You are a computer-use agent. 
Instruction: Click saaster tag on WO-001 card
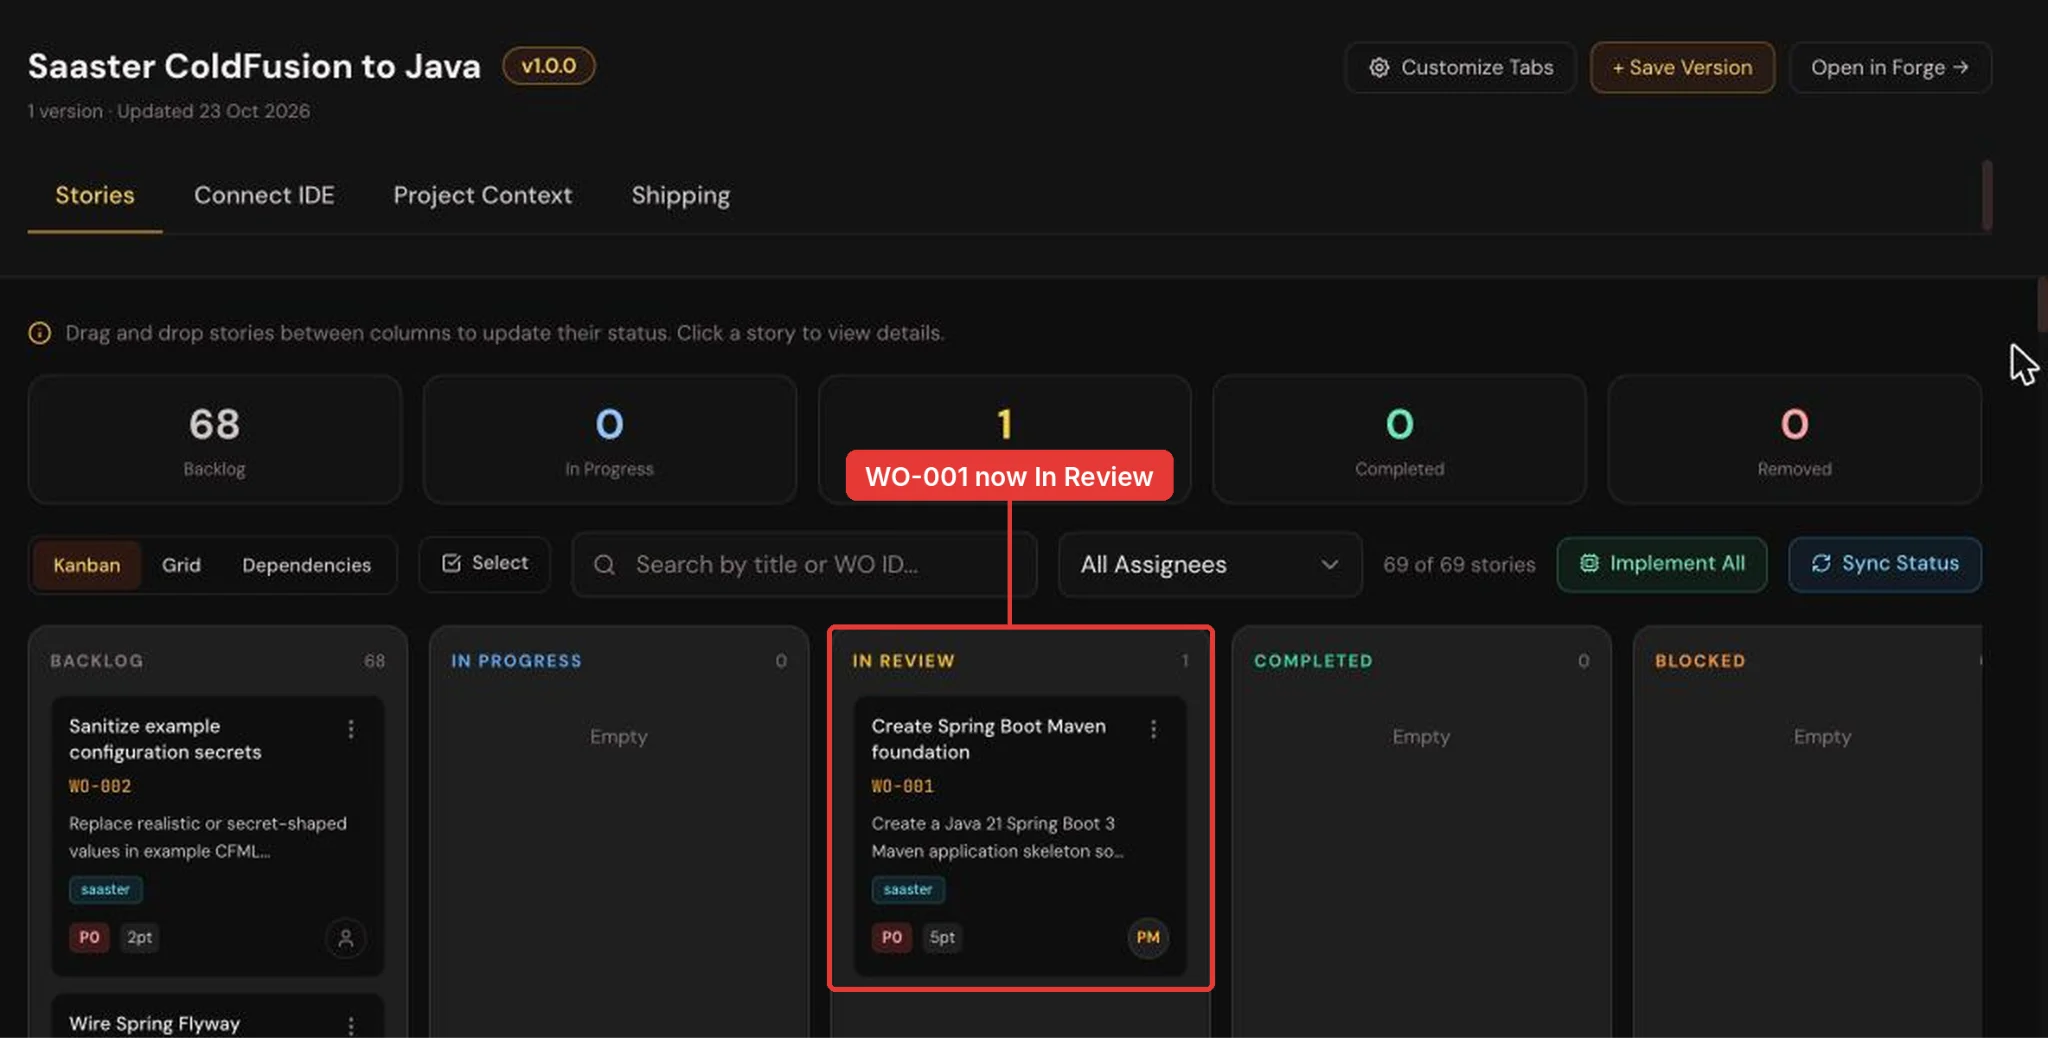908,889
